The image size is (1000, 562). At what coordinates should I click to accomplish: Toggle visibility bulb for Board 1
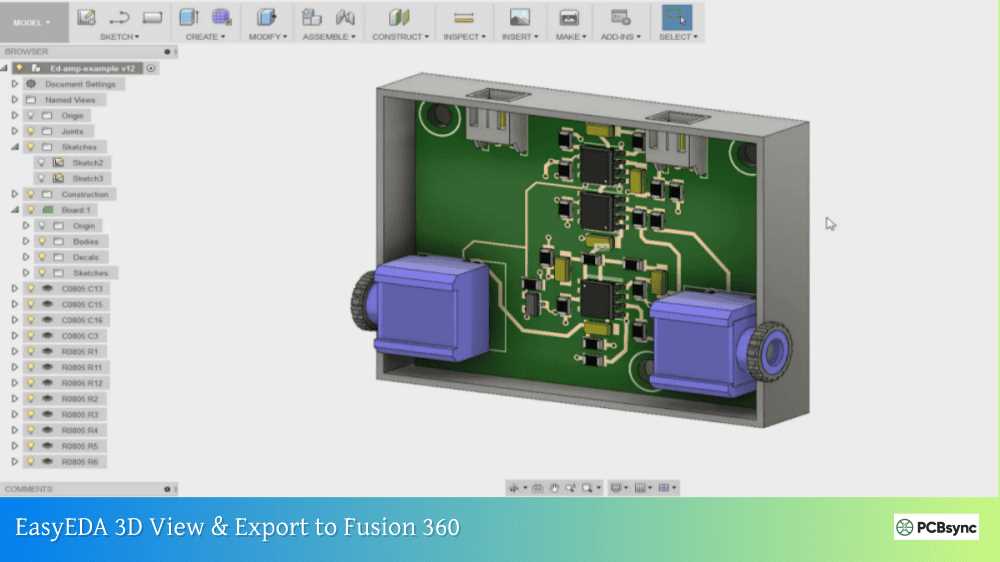pyautogui.click(x=31, y=210)
